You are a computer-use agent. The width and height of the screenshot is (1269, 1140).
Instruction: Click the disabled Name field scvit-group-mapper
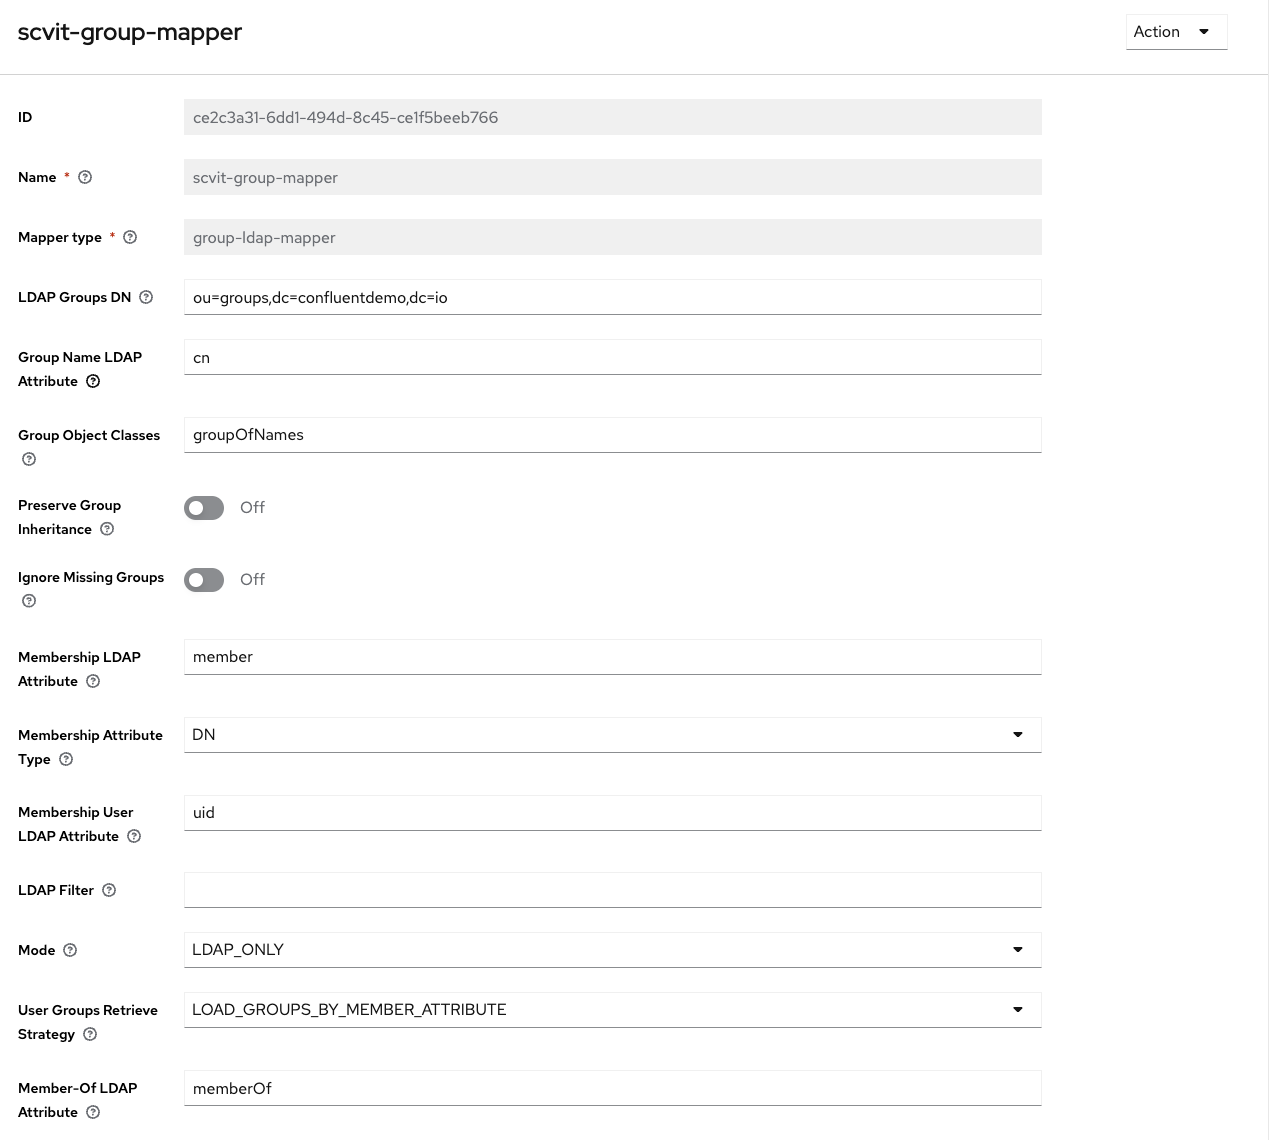click(613, 177)
